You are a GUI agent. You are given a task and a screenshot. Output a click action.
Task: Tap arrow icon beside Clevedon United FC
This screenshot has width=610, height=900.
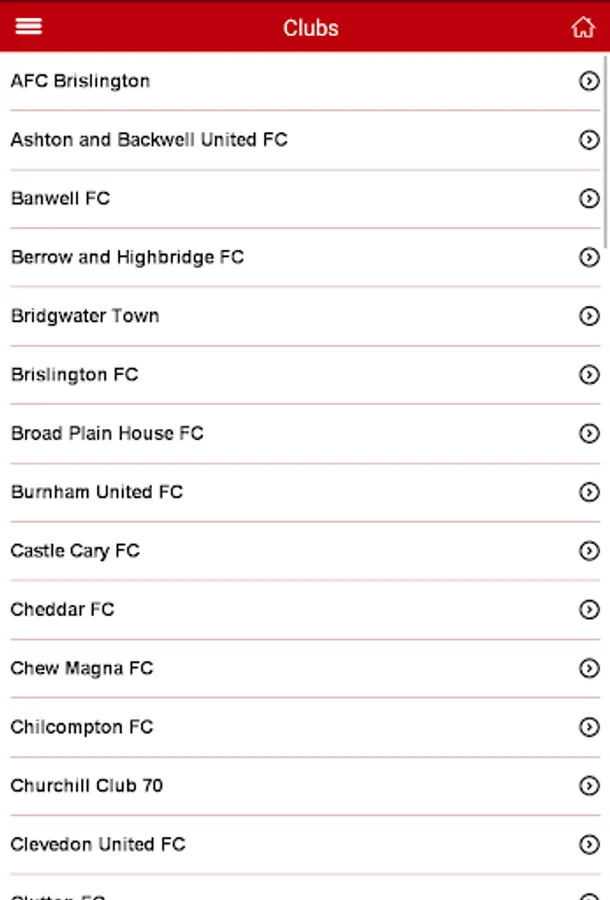[x=589, y=845]
